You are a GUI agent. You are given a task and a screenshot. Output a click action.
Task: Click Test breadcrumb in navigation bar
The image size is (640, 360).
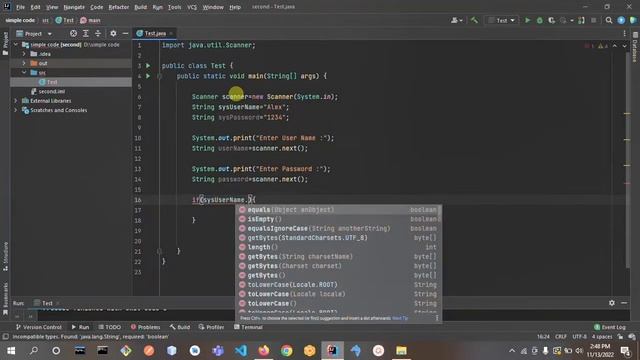click(64, 20)
